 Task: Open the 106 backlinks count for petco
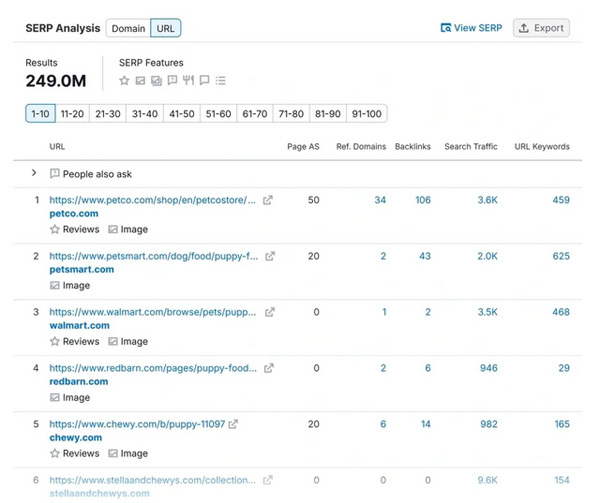[x=422, y=200]
